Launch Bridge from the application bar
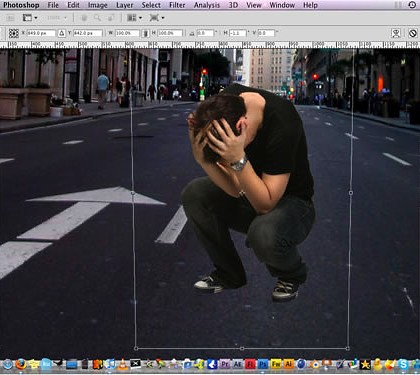420x375 pixels. (11, 18)
